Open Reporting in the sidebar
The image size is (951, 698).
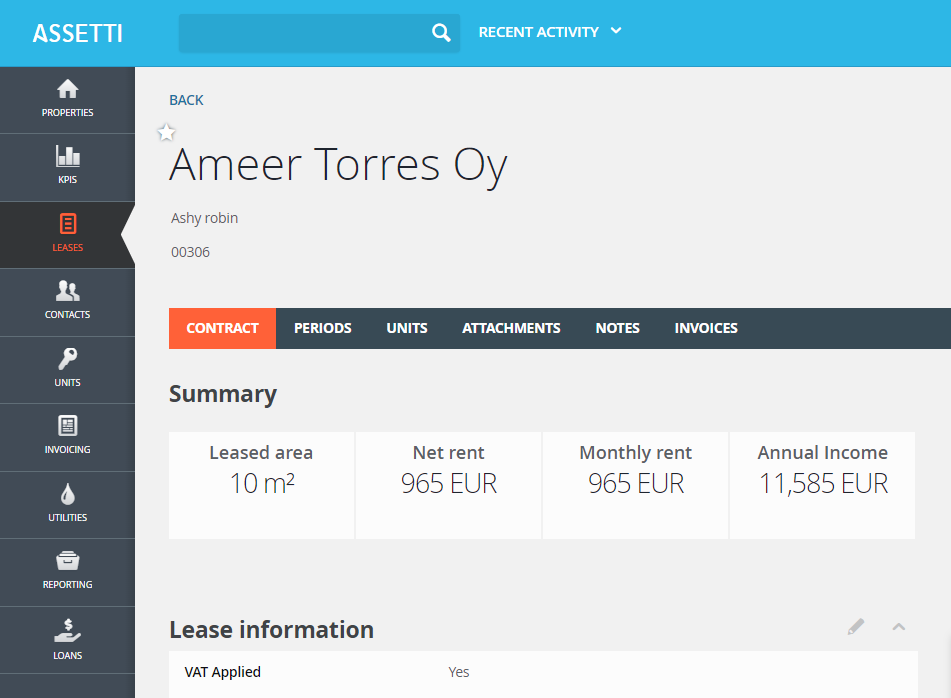point(67,572)
